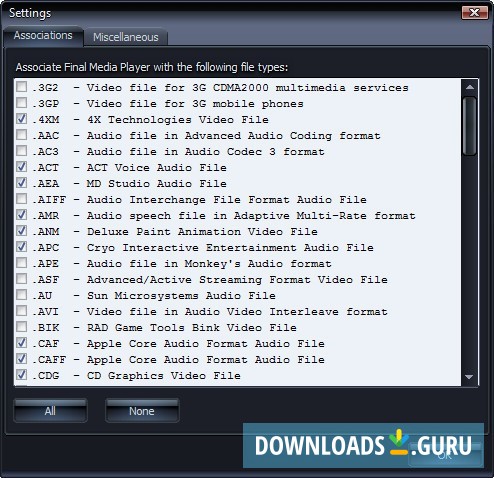The image size is (494, 478).
Task: Tick the .AU Sun Microsystems checkbox
Action: [22, 295]
